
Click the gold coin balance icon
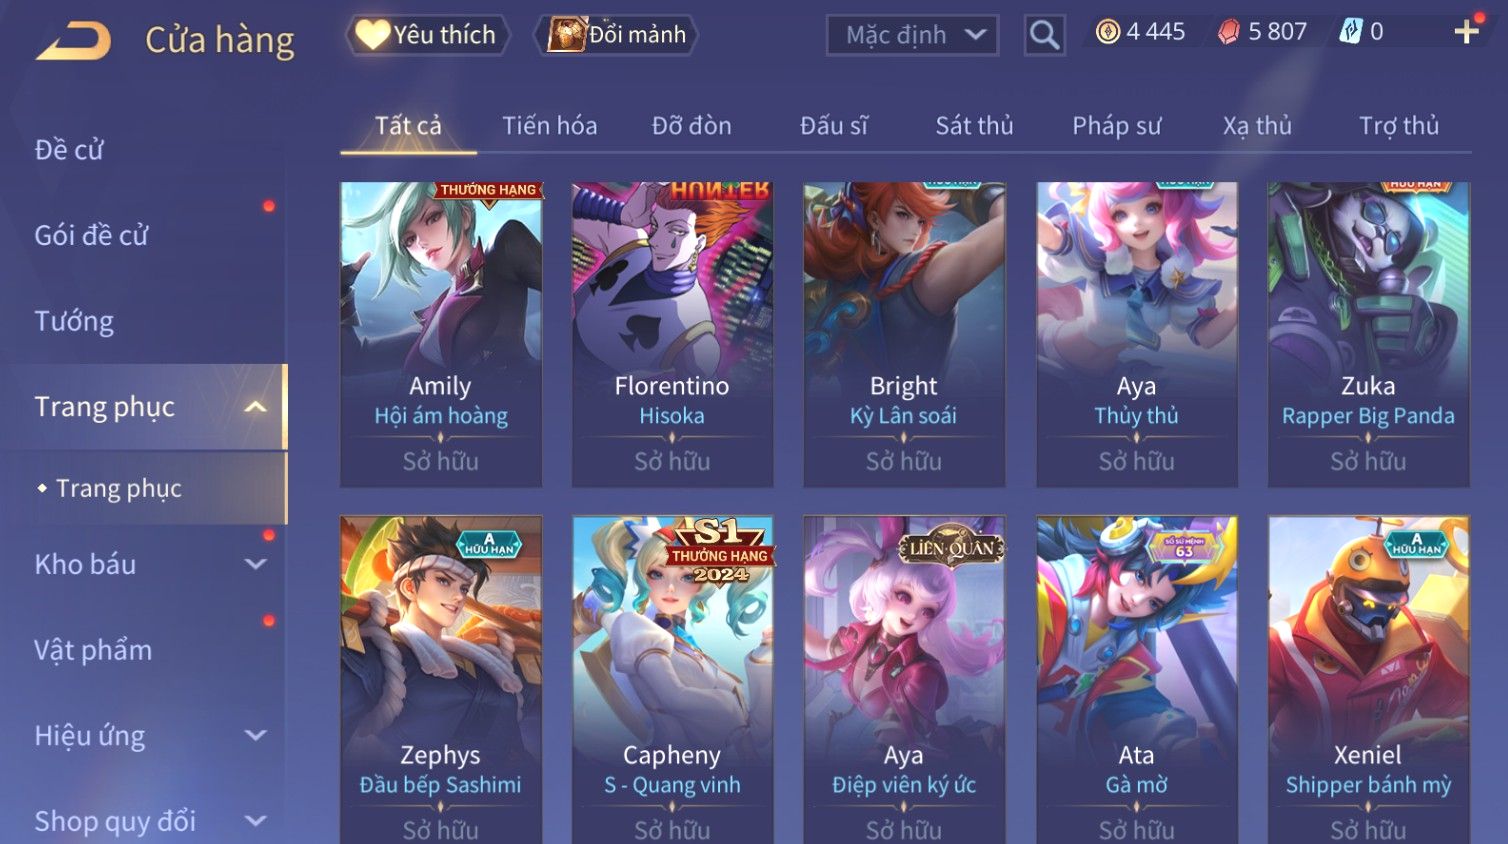(1107, 32)
